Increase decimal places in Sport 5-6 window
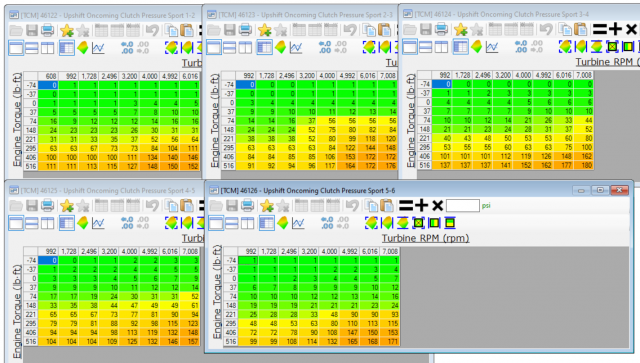This screenshot has width=640, height=363. click(327, 223)
